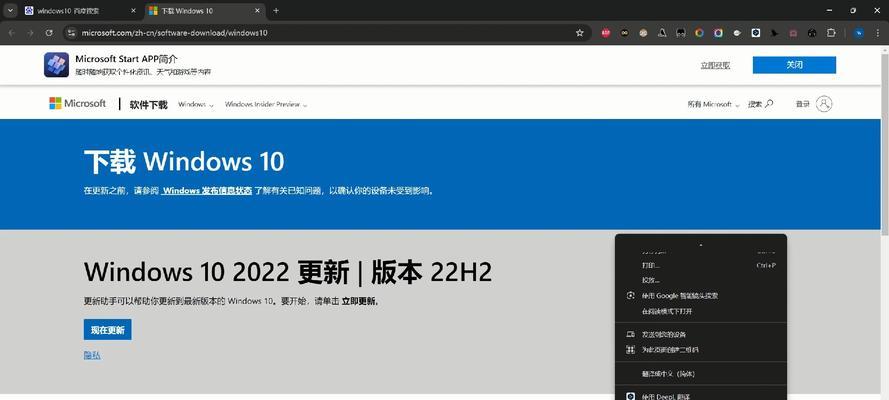Screen dimensions: 889x400
Task: Click the DeepL icon in context menu
Action: [x=630, y=397]
